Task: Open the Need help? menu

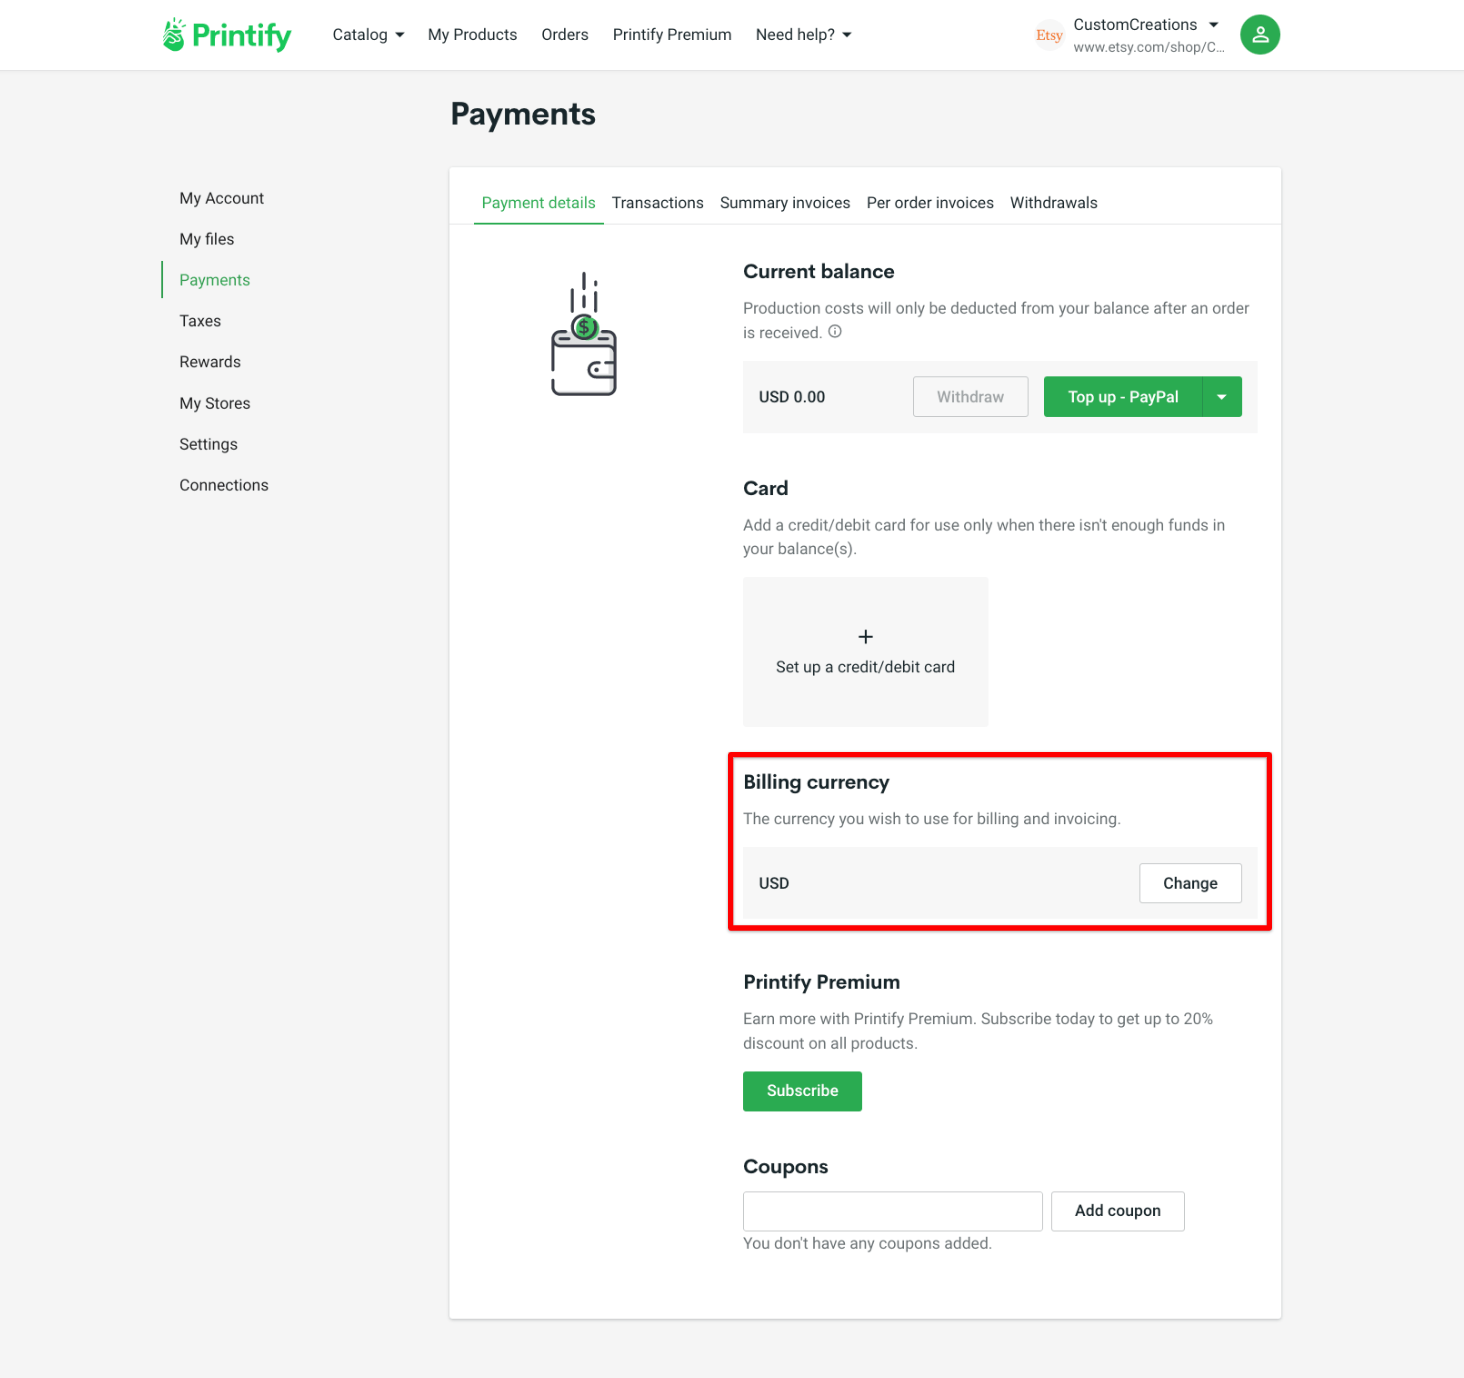Action: [x=802, y=34]
